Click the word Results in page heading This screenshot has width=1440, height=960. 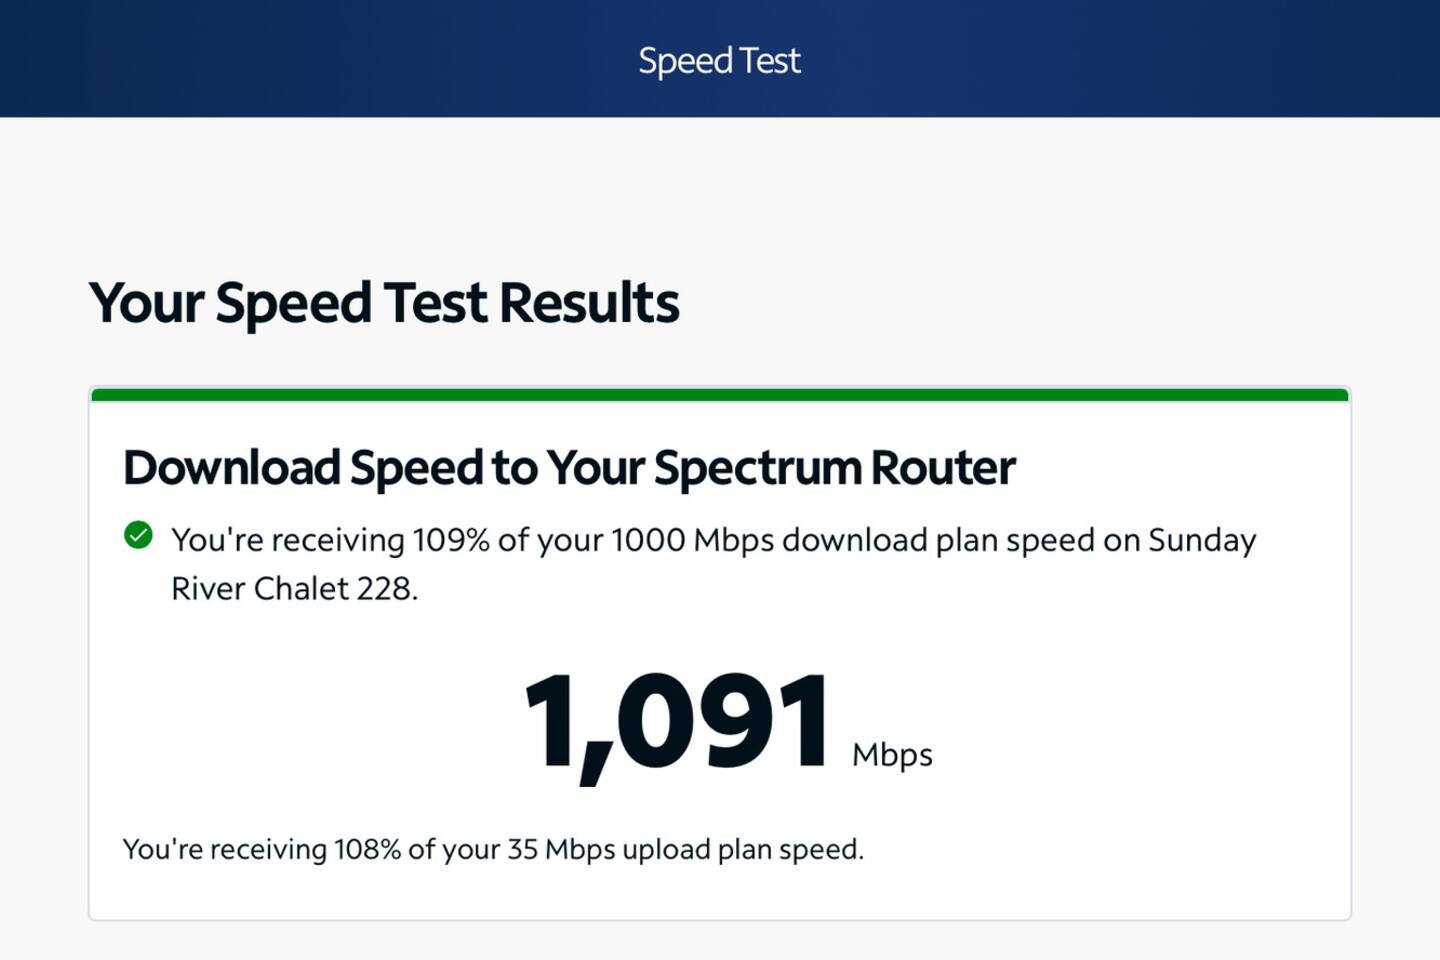click(x=588, y=303)
